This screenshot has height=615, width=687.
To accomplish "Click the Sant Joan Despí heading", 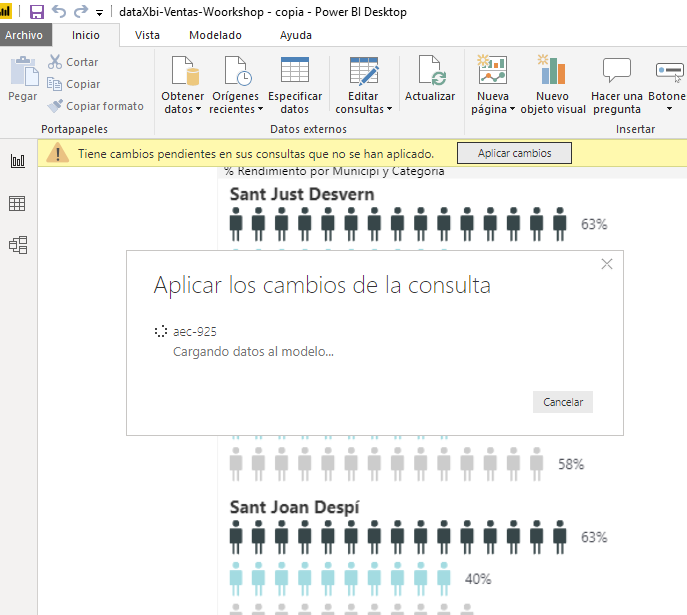I will [294, 507].
